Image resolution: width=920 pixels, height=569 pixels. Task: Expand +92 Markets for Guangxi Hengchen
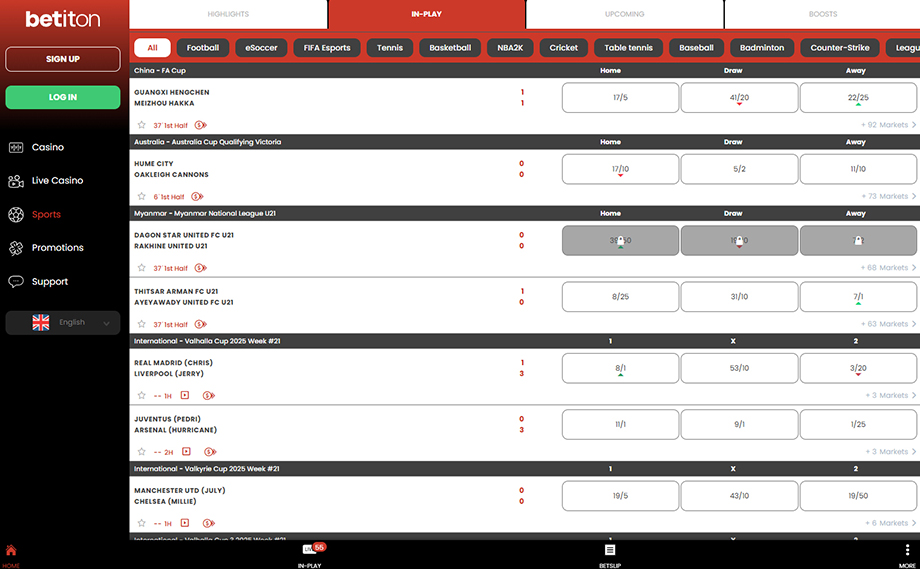pyautogui.click(x=888, y=125)
